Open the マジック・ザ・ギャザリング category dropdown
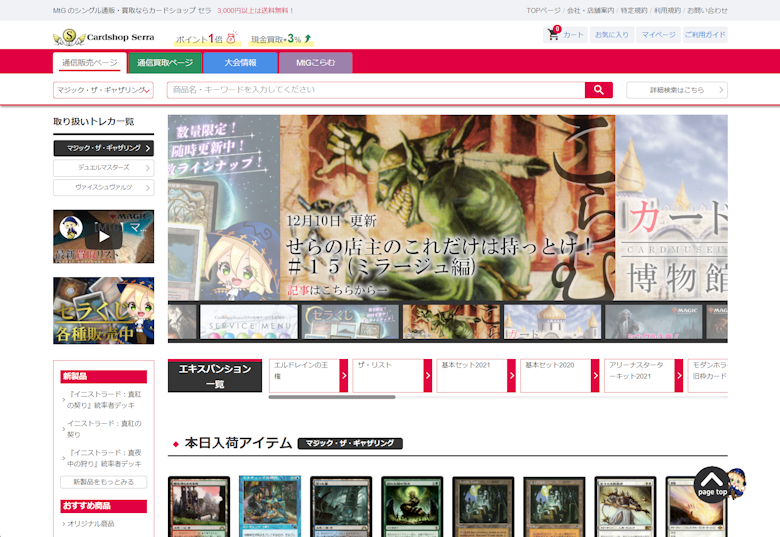The image size is (780, 537). (x=103, y=90)
